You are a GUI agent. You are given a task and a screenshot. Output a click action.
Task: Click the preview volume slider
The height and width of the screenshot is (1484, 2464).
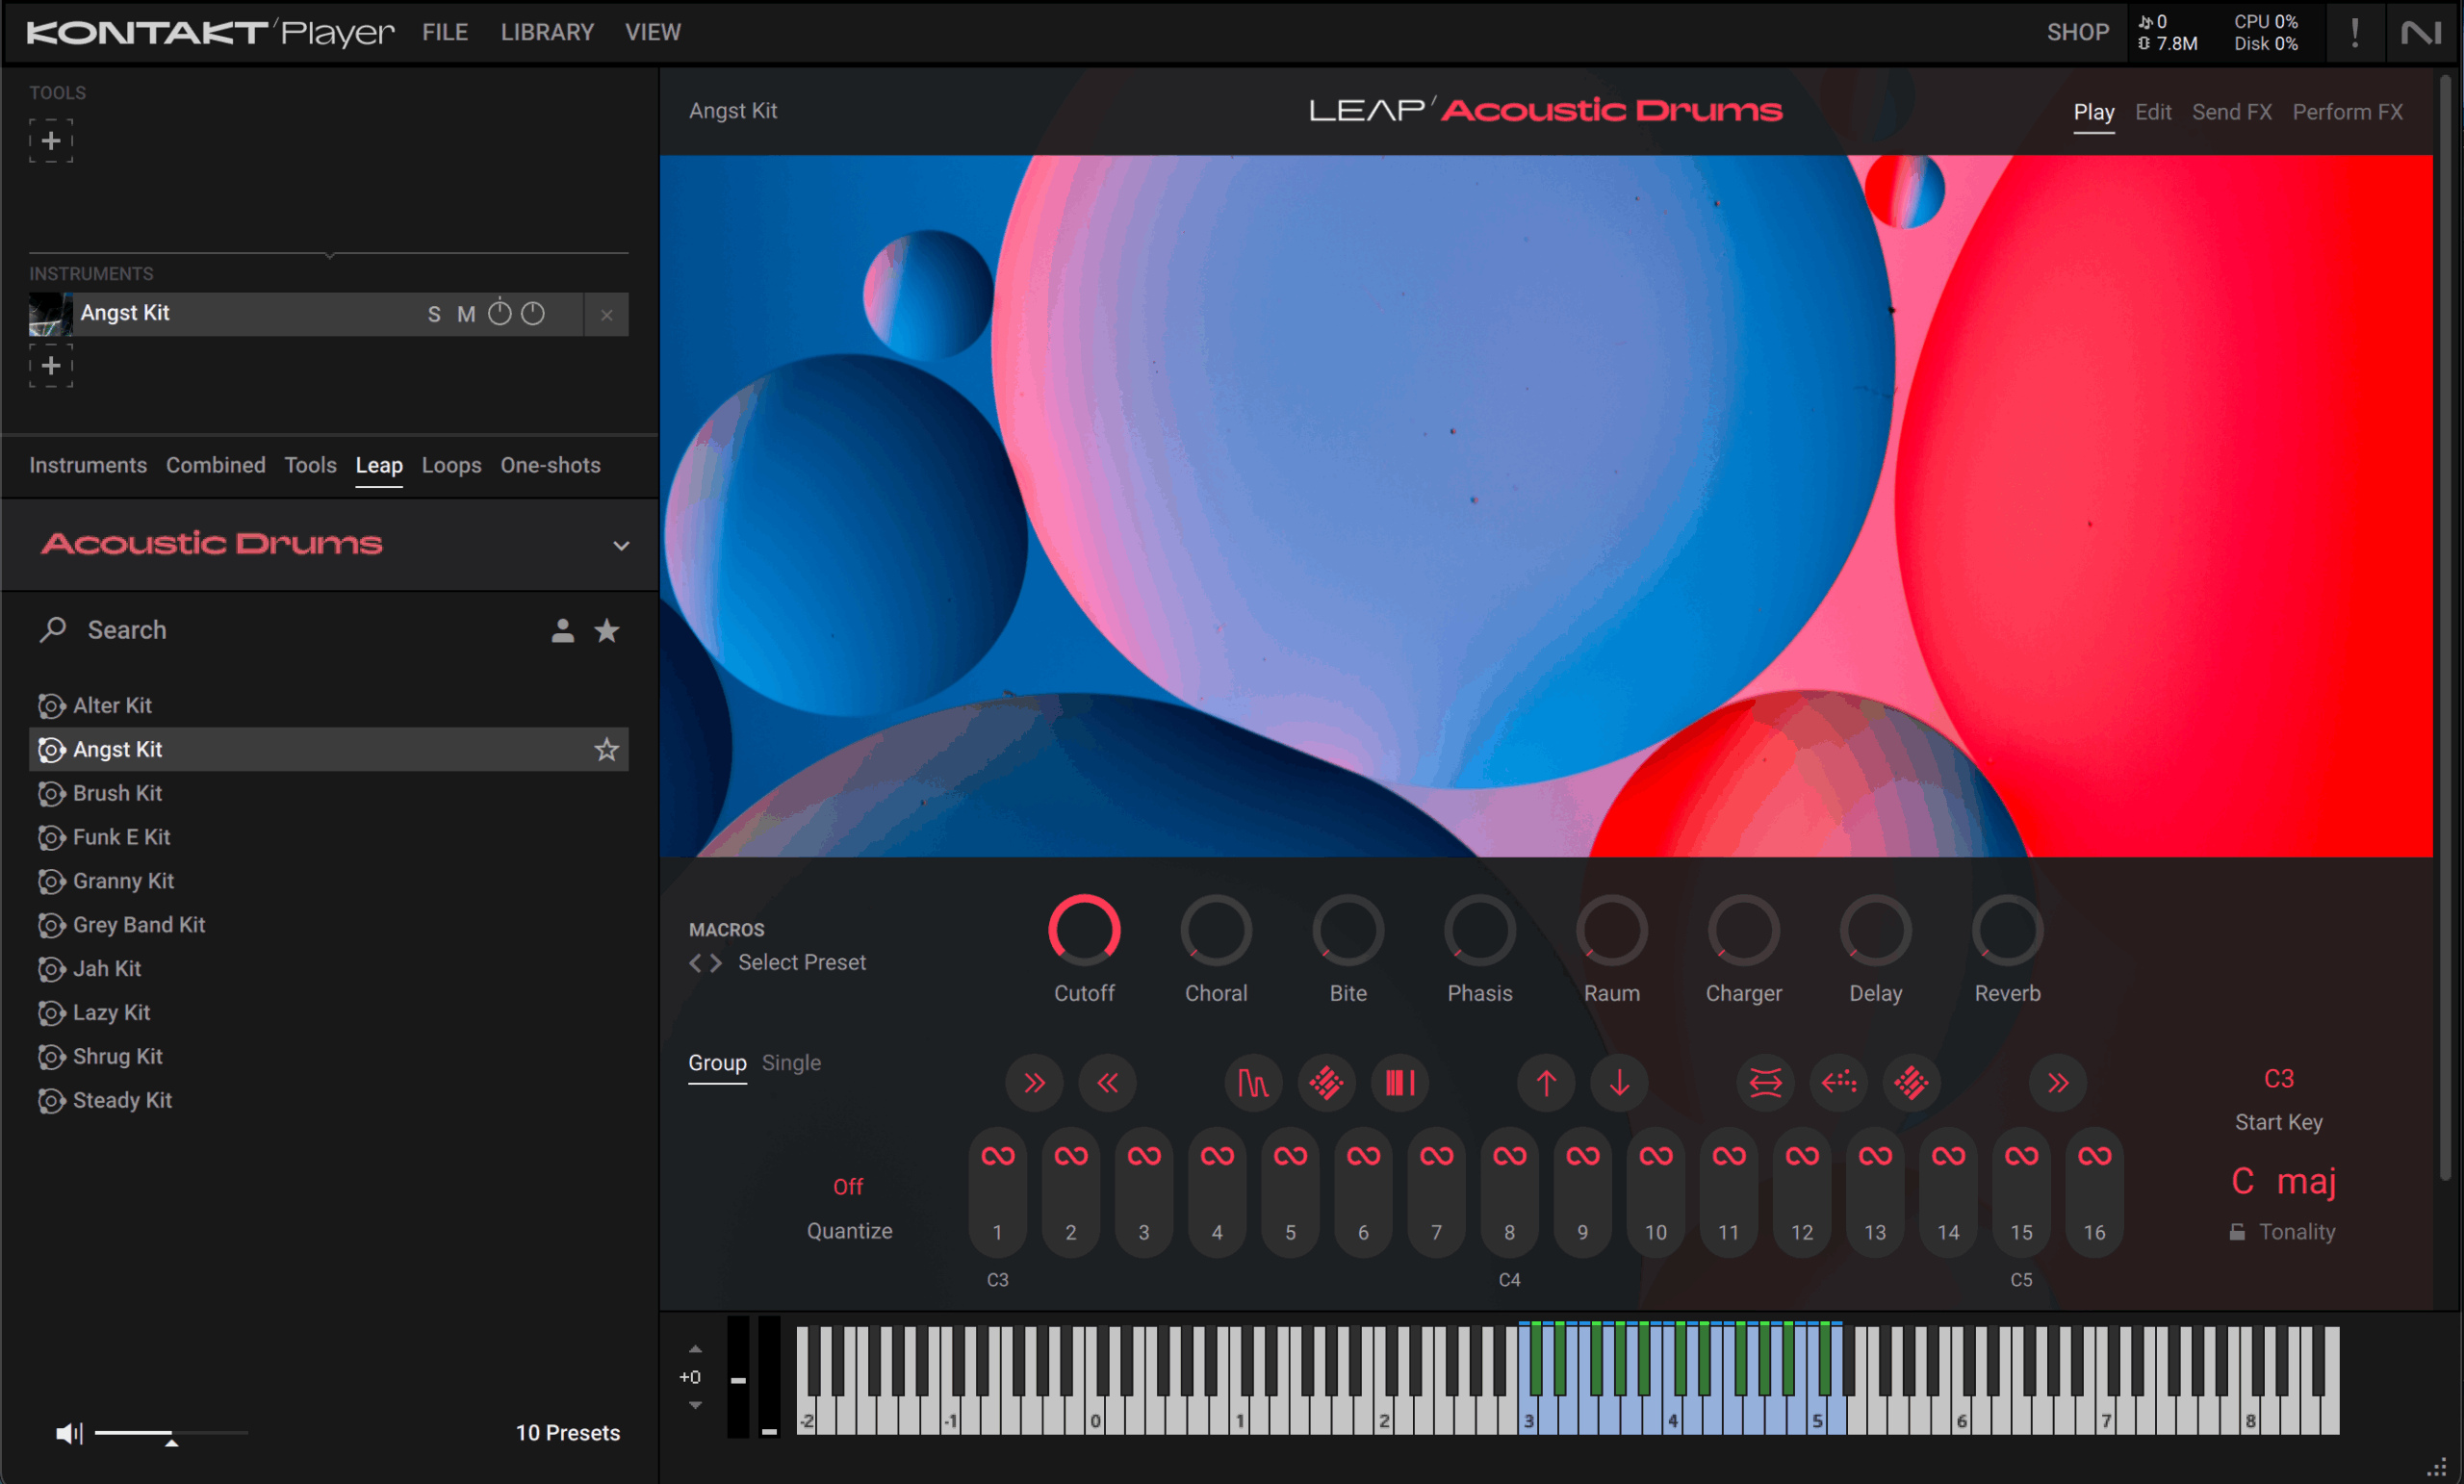170,1434
